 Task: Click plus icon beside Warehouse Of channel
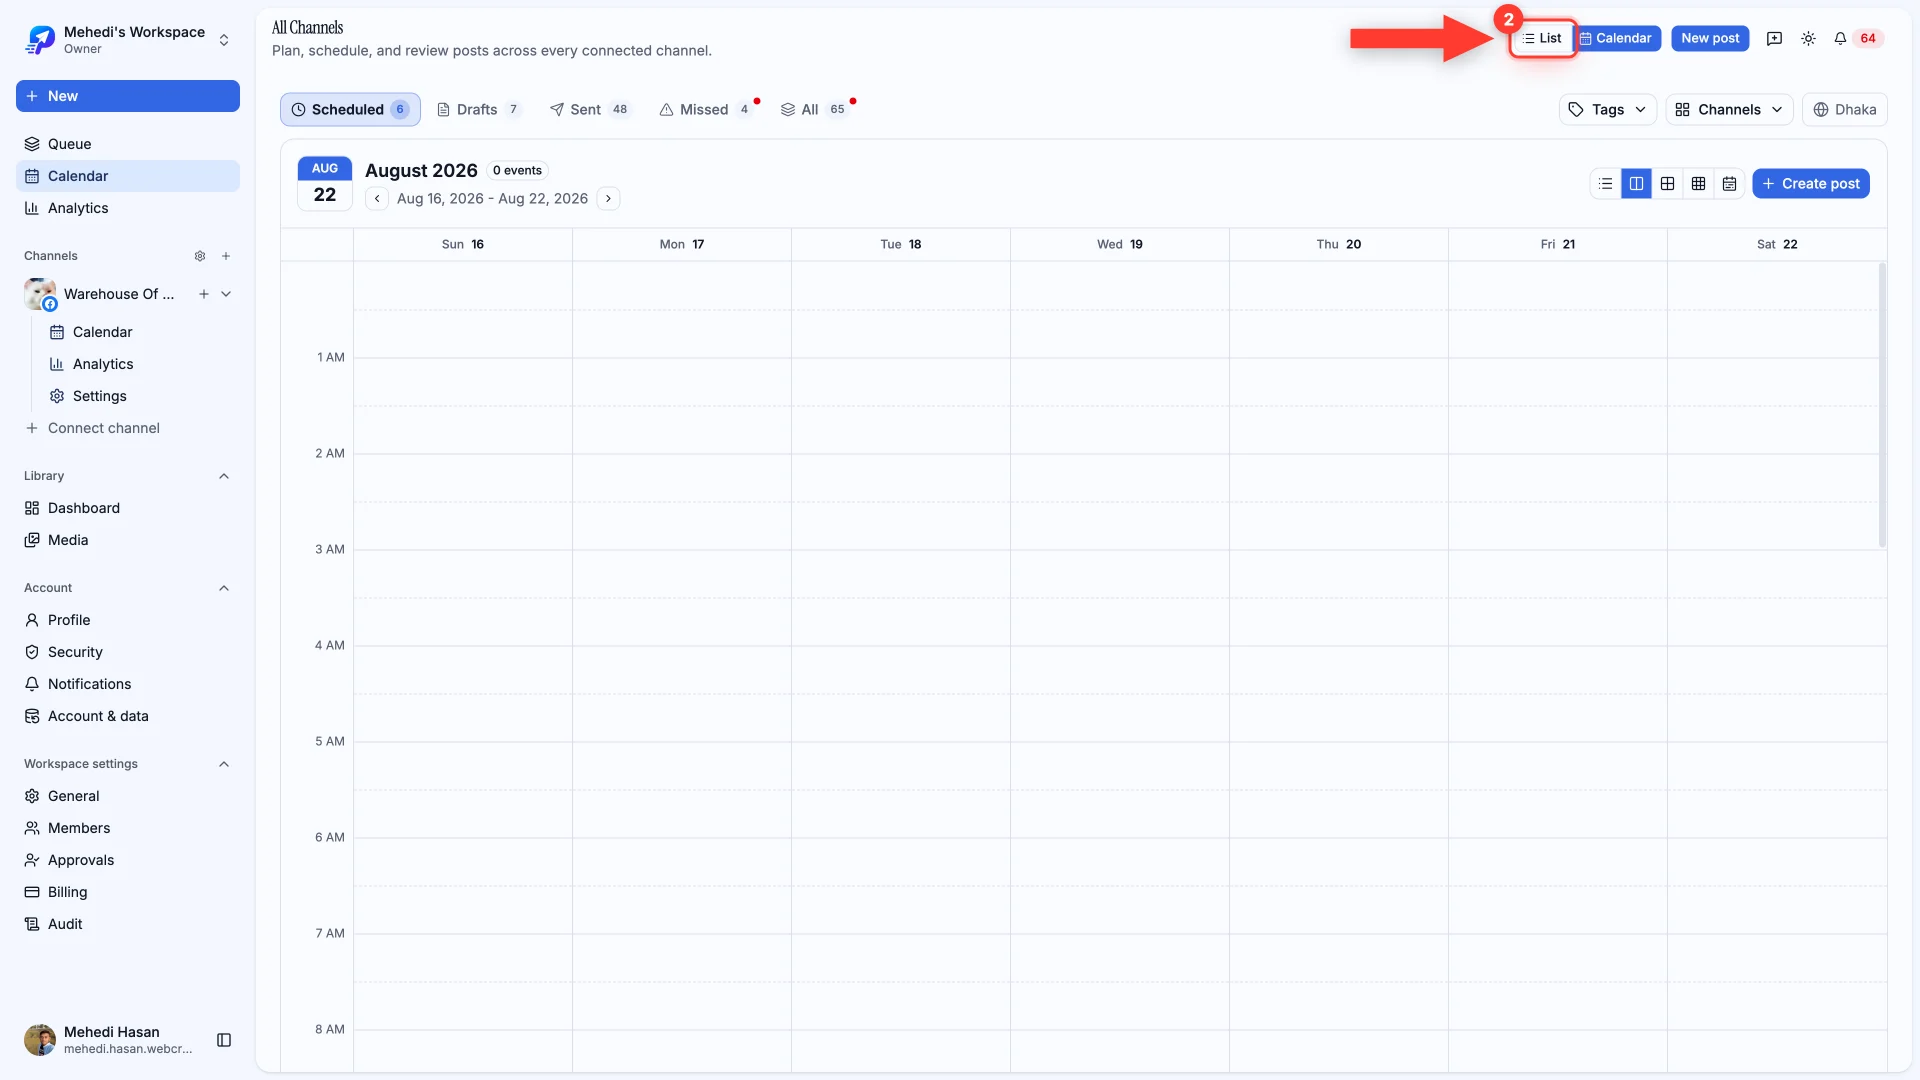204,294
